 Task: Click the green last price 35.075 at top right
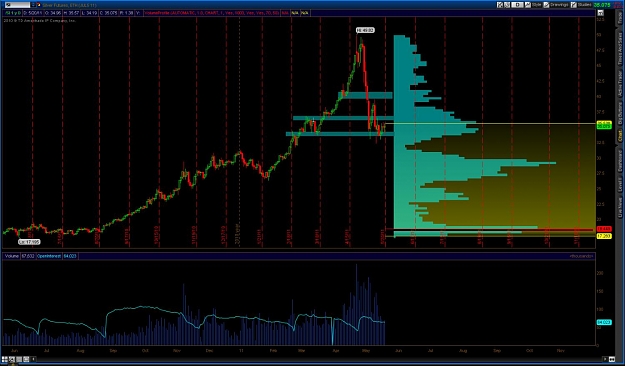(602, 5)
